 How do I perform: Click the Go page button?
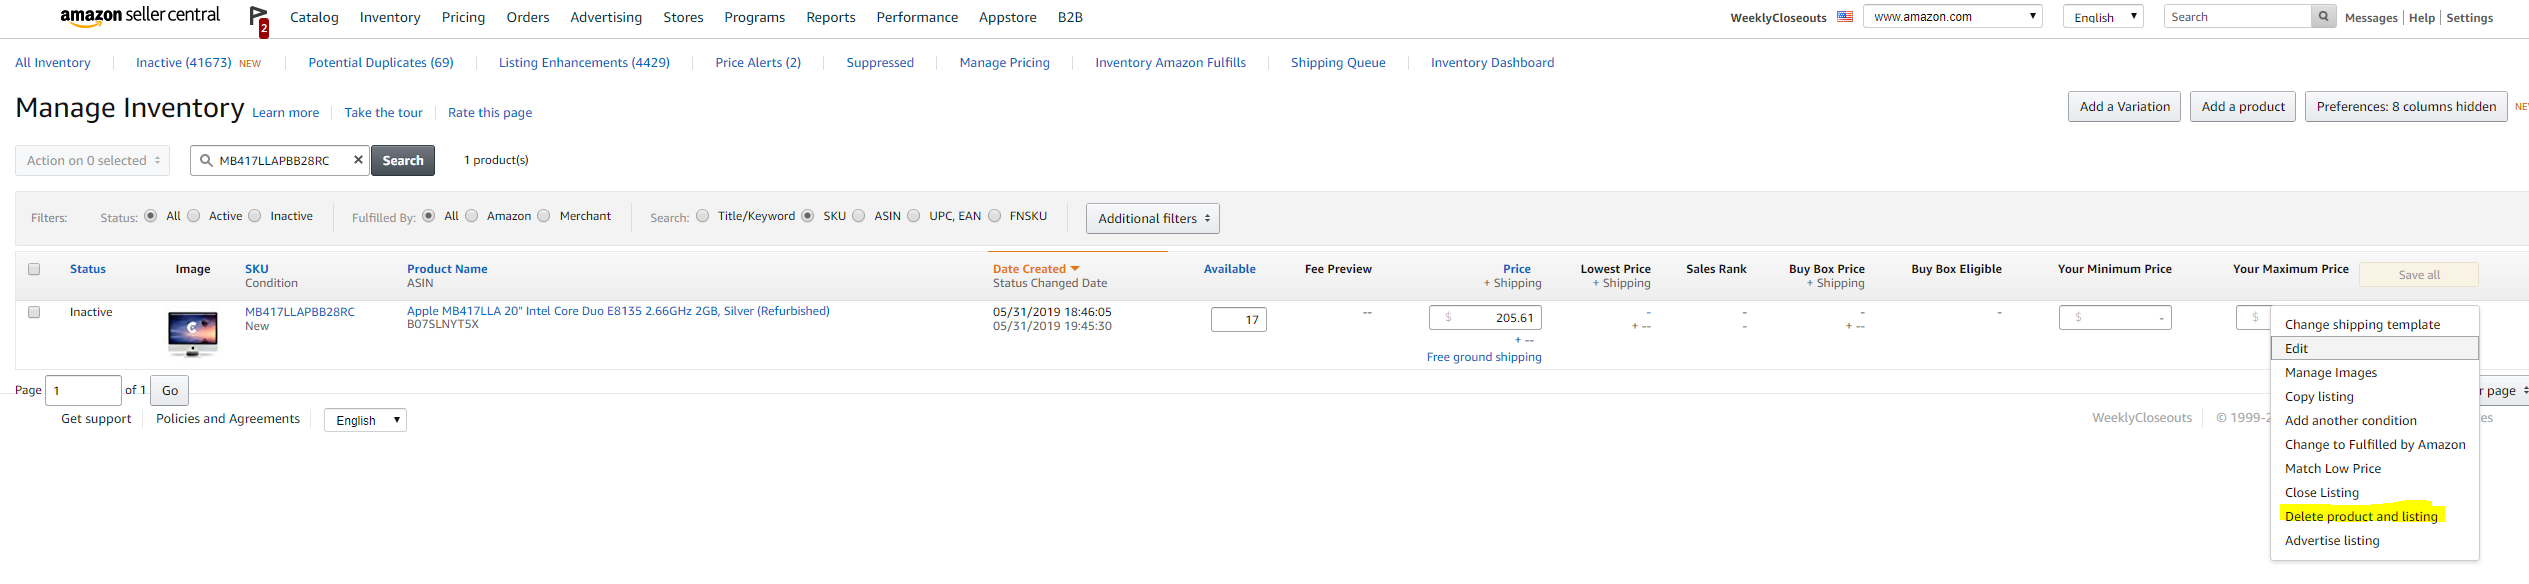(170, 390)
